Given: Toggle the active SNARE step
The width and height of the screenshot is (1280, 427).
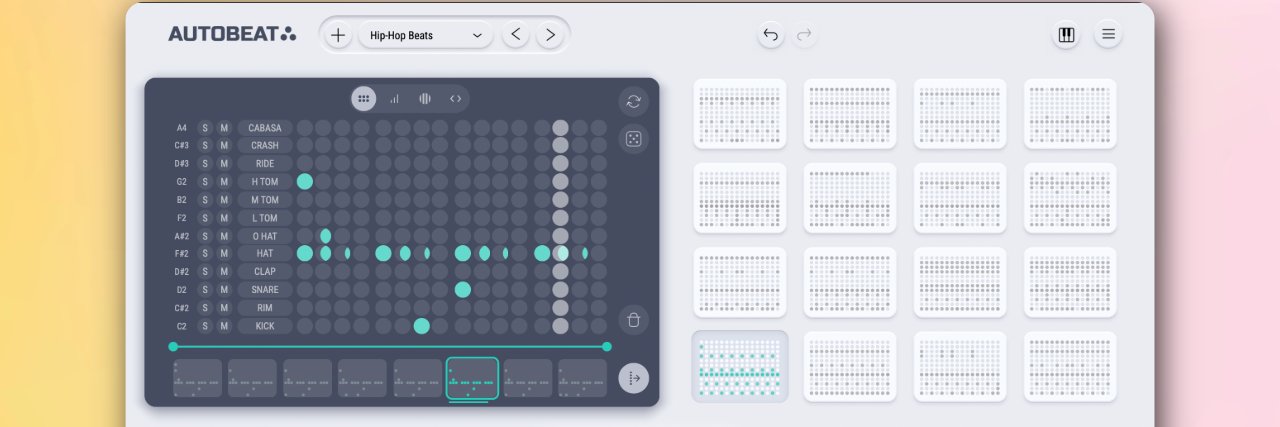Looking at the screenshot, I should [x=463, y=290].
